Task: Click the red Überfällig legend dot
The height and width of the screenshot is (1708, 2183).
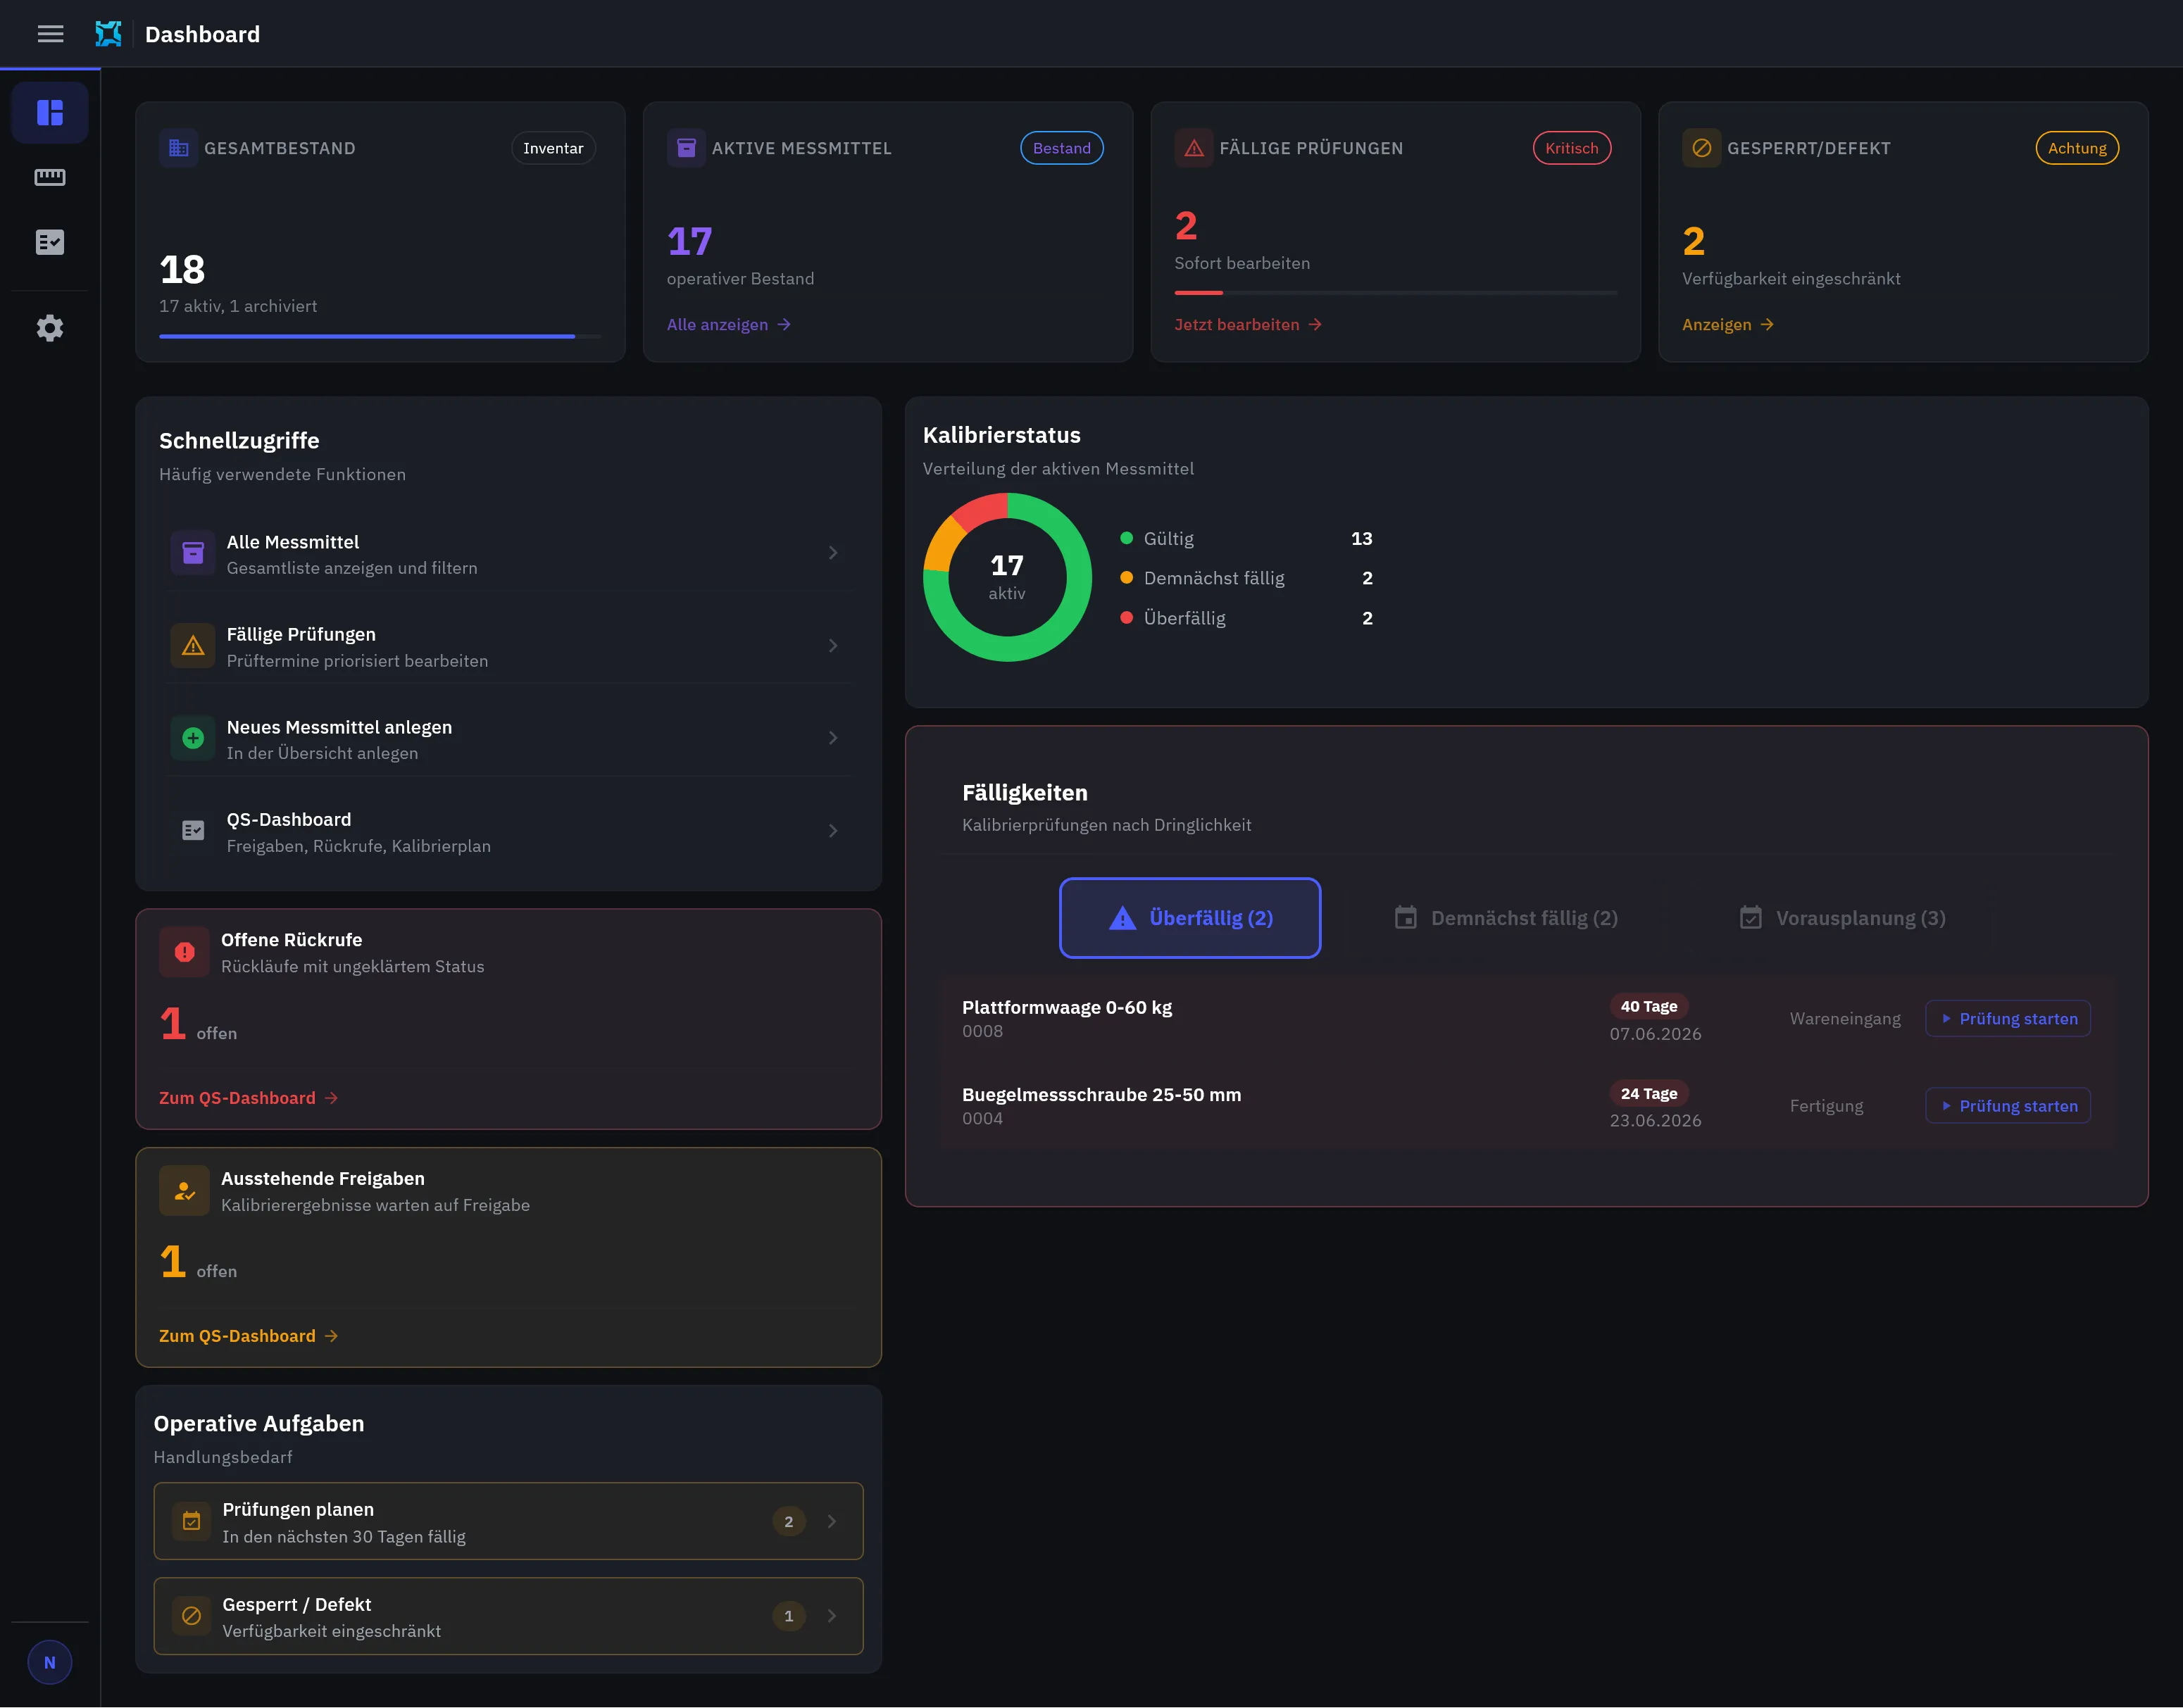Action: (1126, 618)
